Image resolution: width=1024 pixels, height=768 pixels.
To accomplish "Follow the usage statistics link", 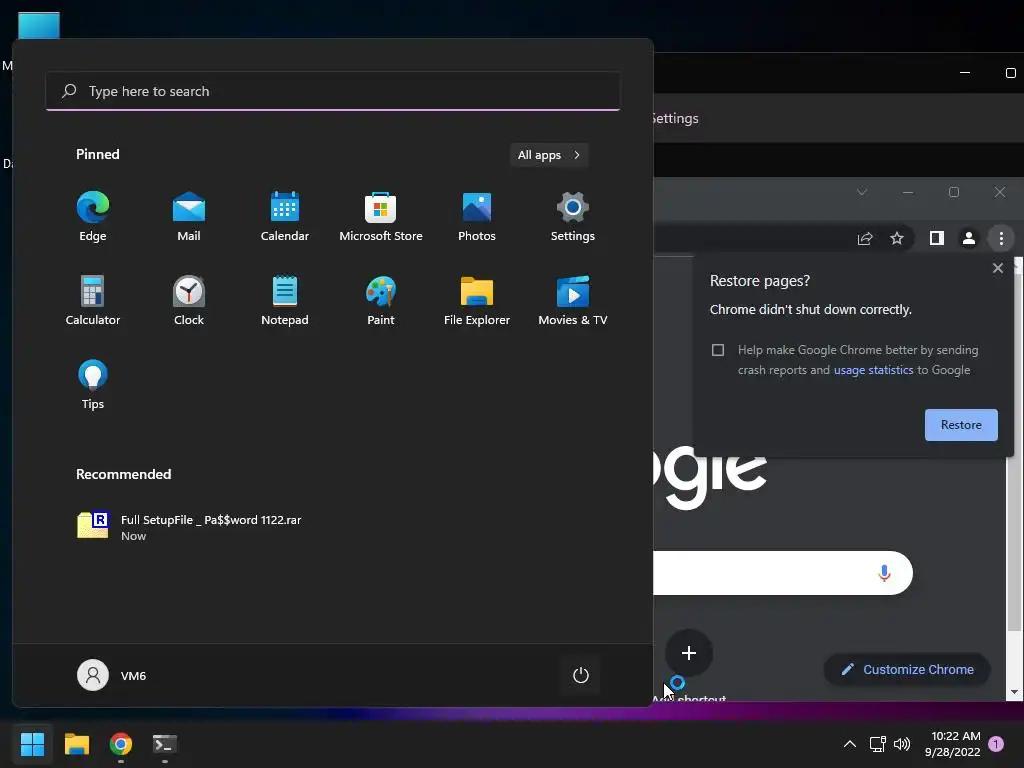I will point(873,370).
